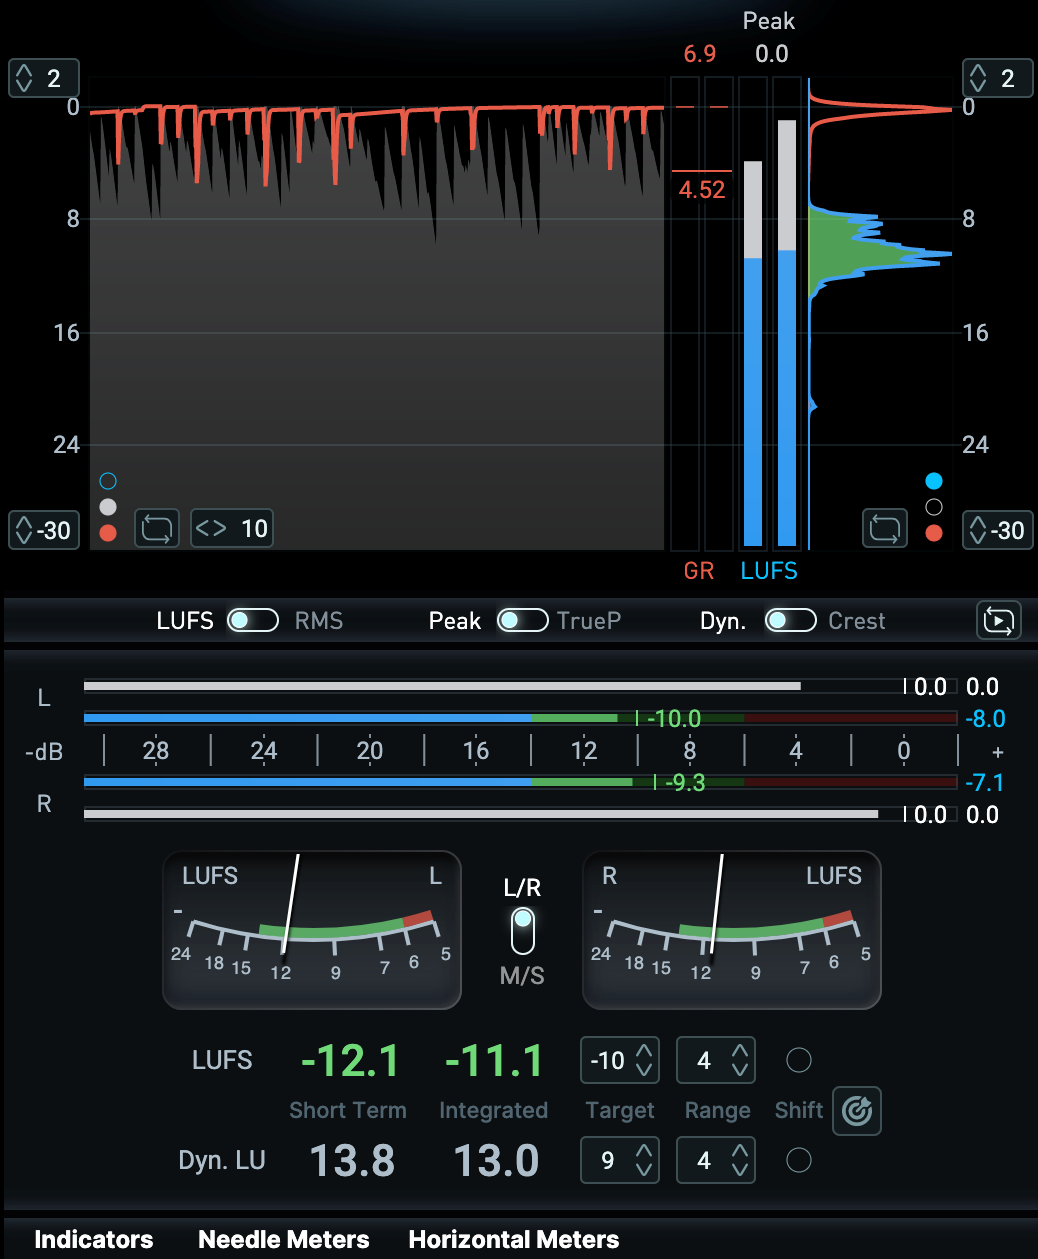The height and width of the screenshot is (1259, 1038).
Task: Switch to the Indicators tab
Action: [x=94, y=1240]
